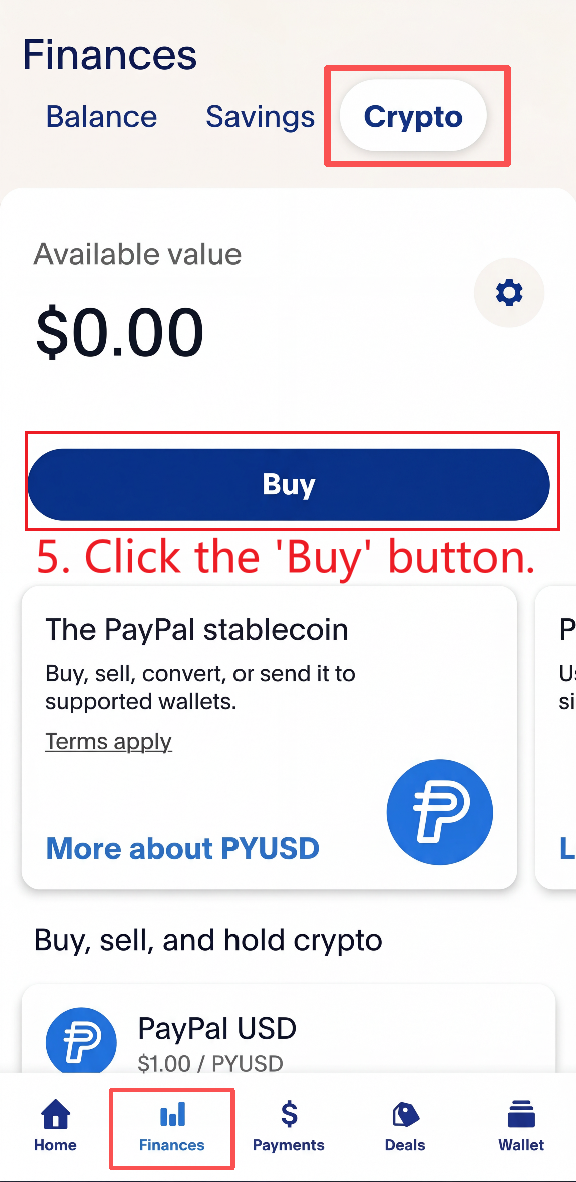
Task: Tap the PayPal USD coin icon
Action: [x=81, y=1043]
